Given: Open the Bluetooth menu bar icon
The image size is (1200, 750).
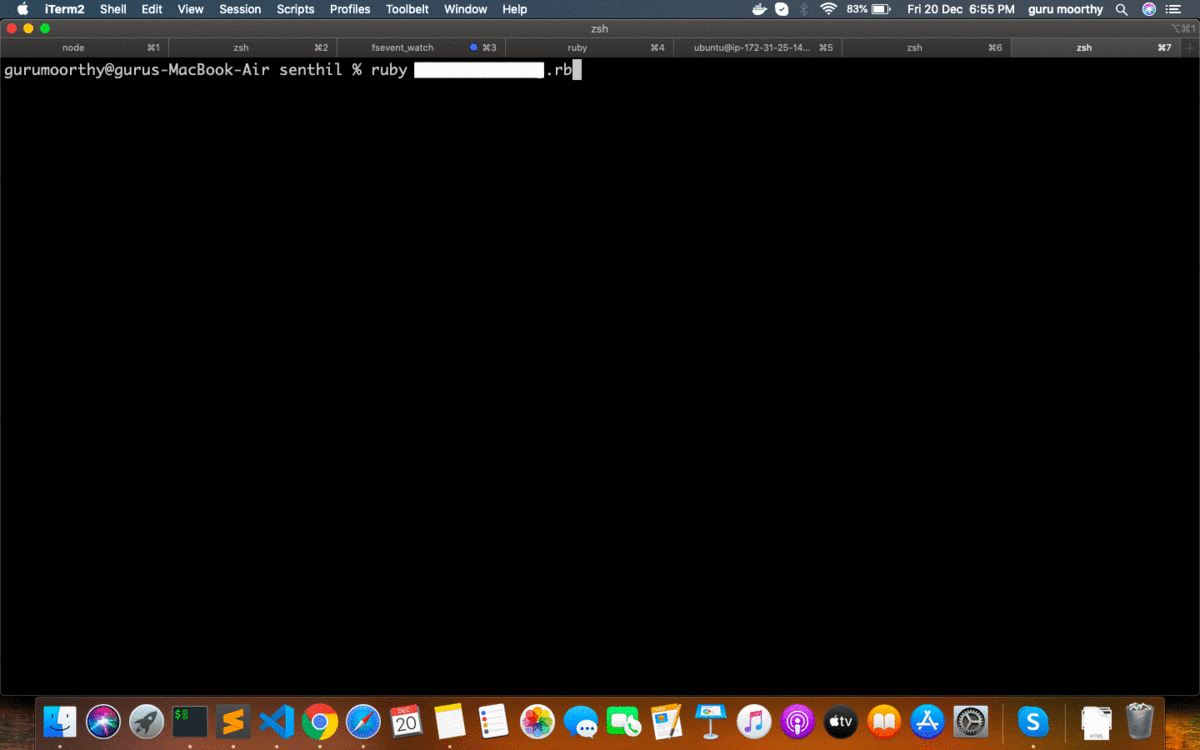Looking at the screenshot, I should pos(804,9).
